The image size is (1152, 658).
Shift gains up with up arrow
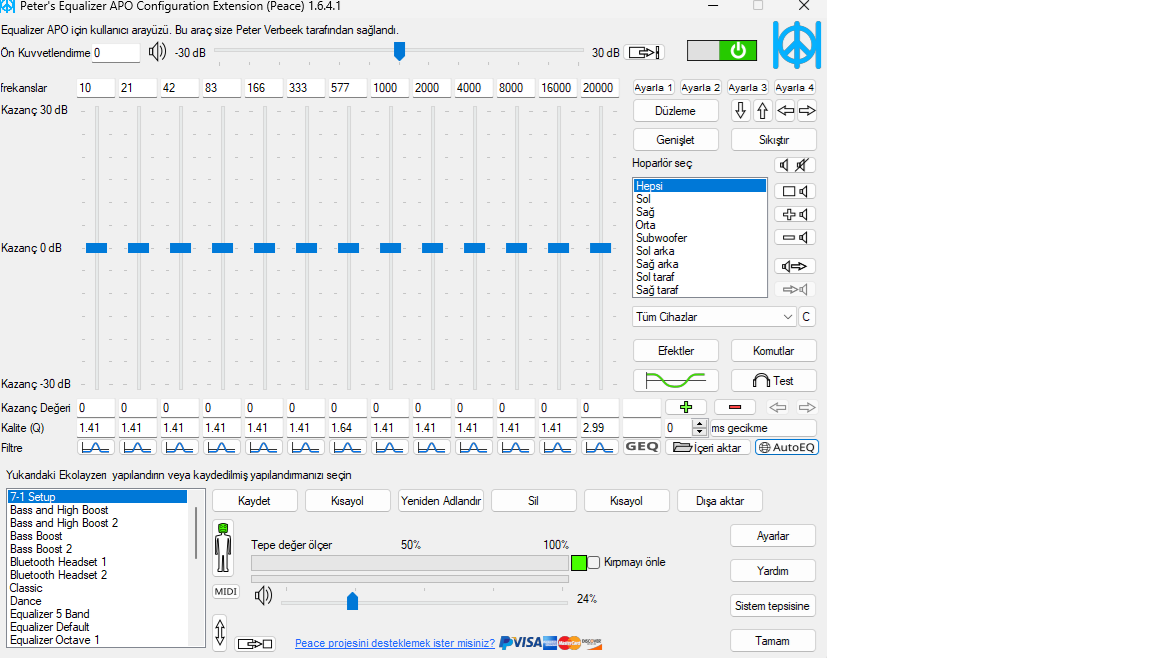763,111
